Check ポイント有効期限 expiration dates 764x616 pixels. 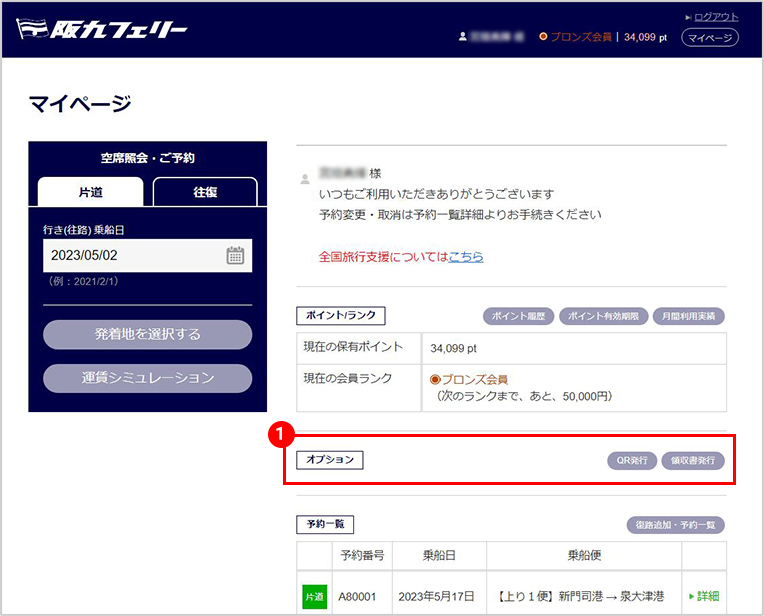601,316
